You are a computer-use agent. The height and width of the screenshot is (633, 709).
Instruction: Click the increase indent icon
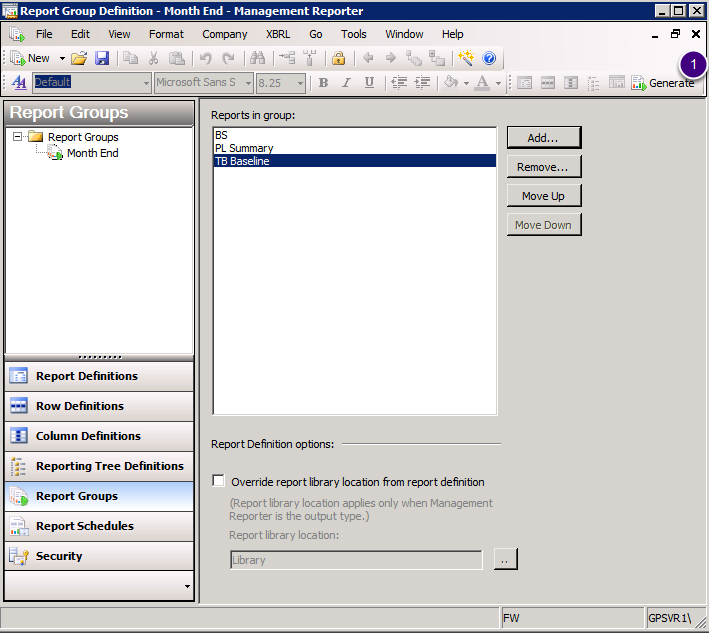click(422, 83)
